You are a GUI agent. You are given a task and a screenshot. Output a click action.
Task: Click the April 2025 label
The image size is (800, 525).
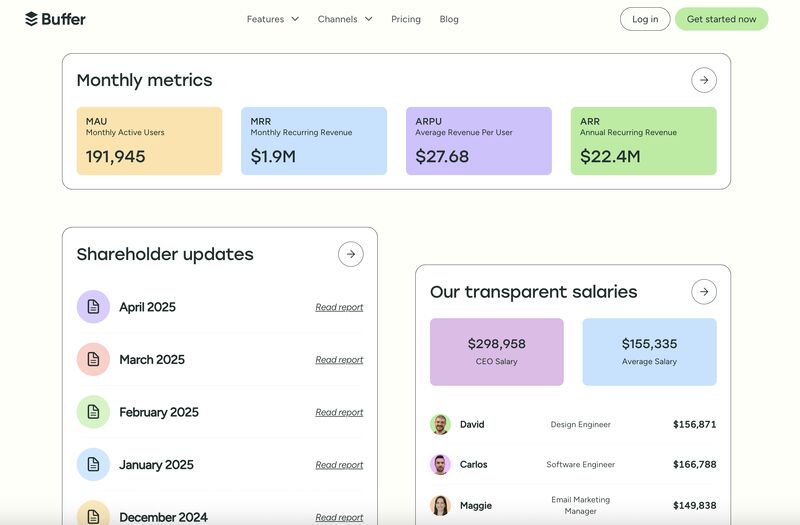(x=147, y=307)
